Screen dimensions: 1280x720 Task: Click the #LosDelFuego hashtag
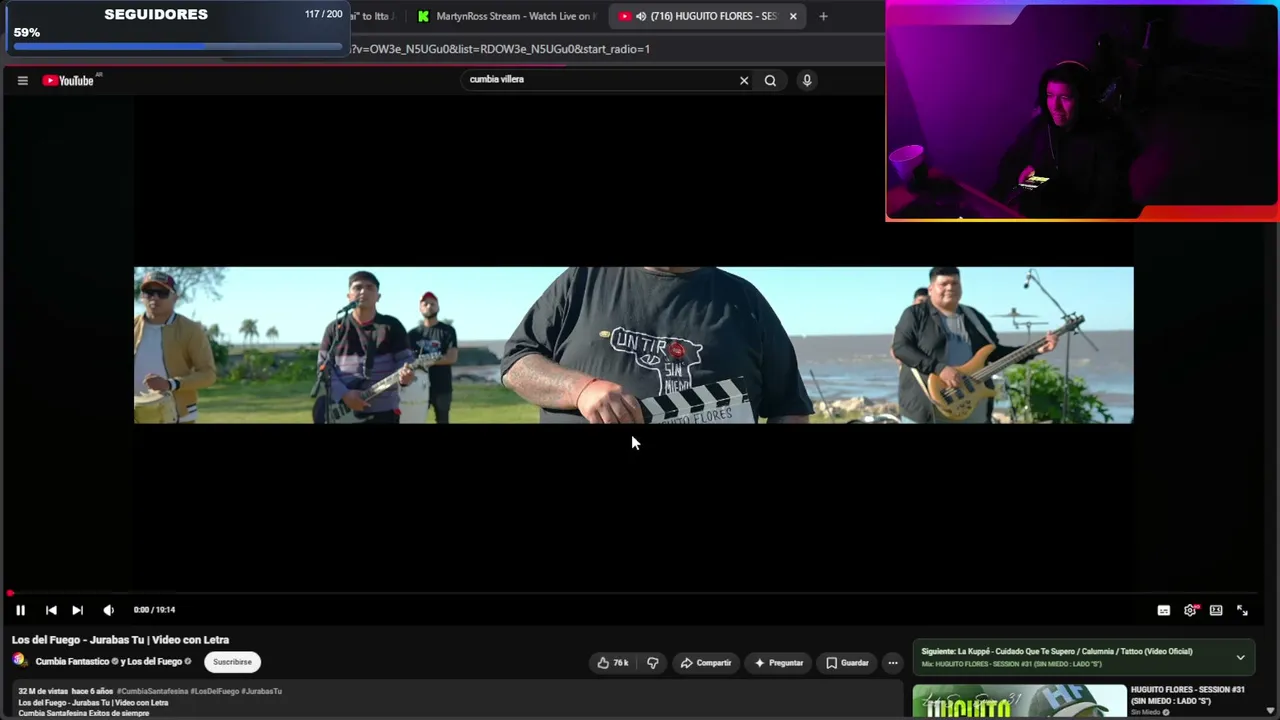click(214, 691)
